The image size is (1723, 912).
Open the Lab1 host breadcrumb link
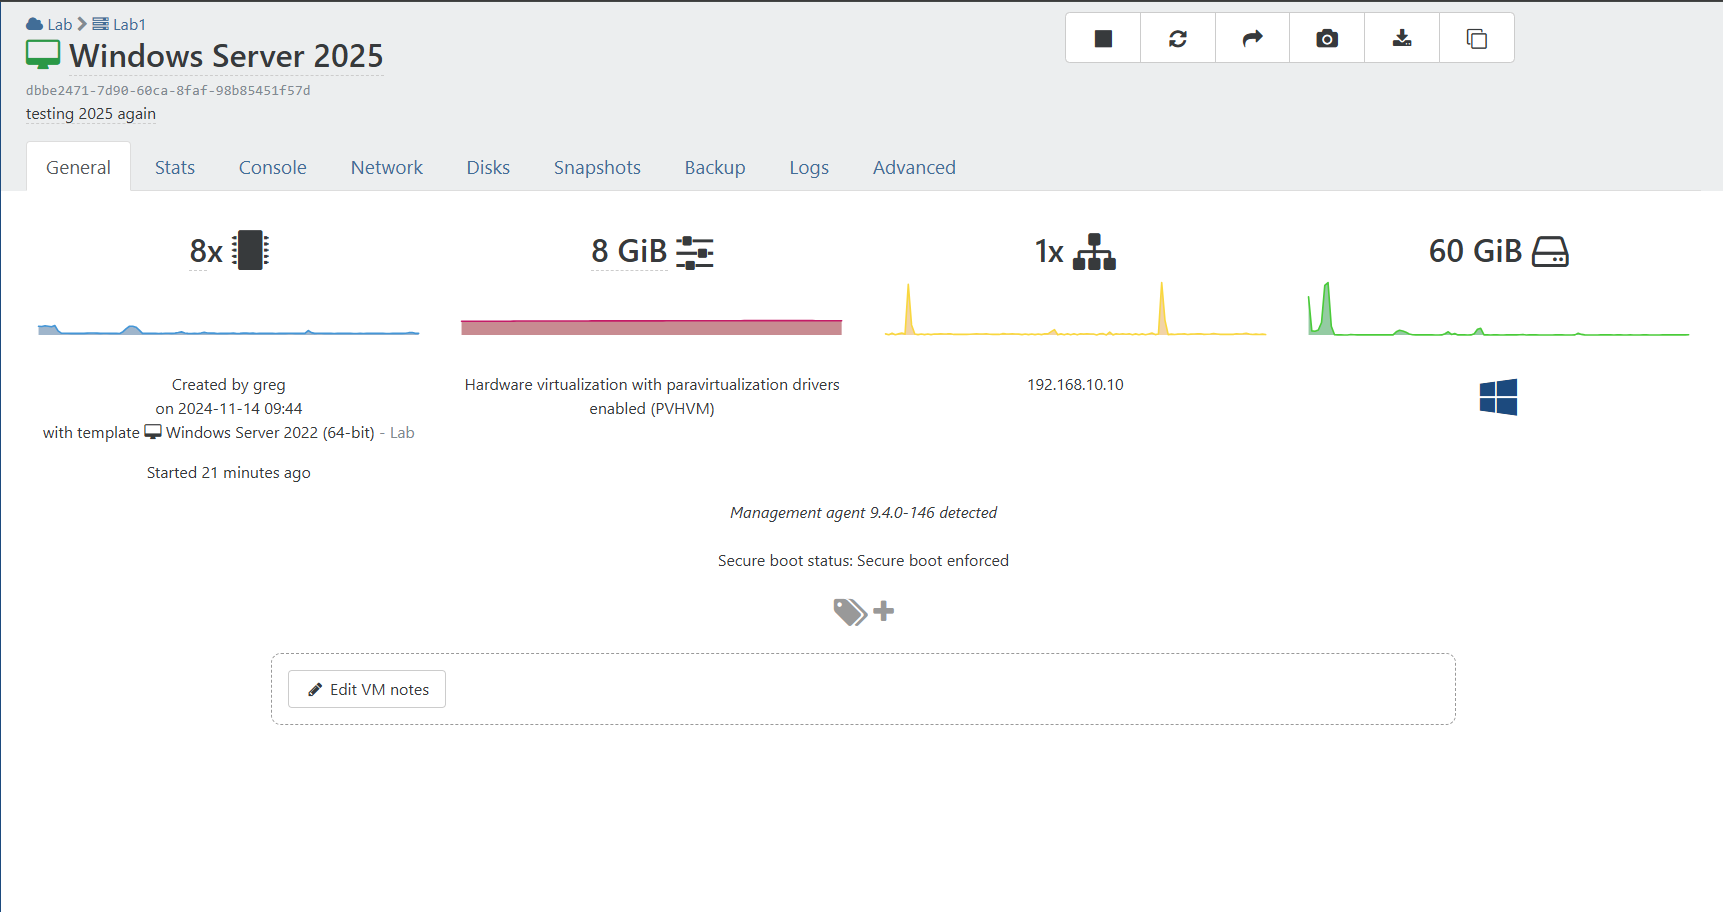pos(129,24)
